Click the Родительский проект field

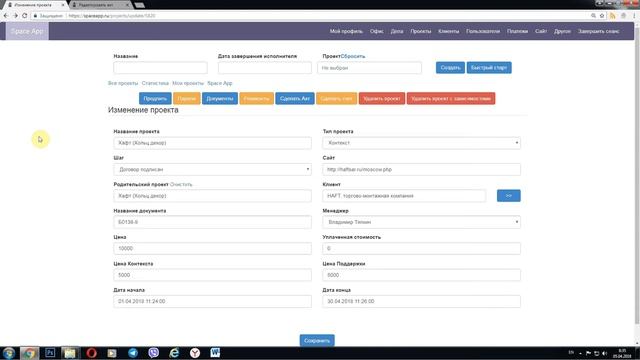tap(212, 196)
